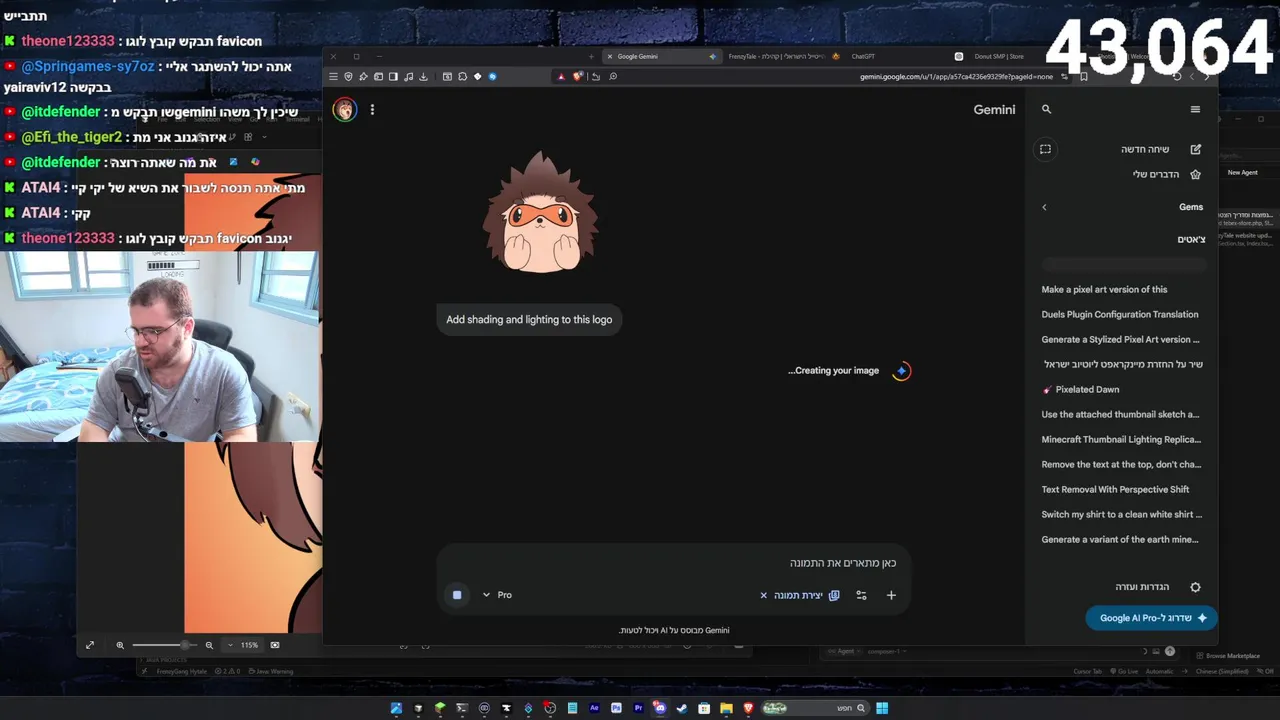Open chat Duels Plugin Configuration Translation

1120,314
